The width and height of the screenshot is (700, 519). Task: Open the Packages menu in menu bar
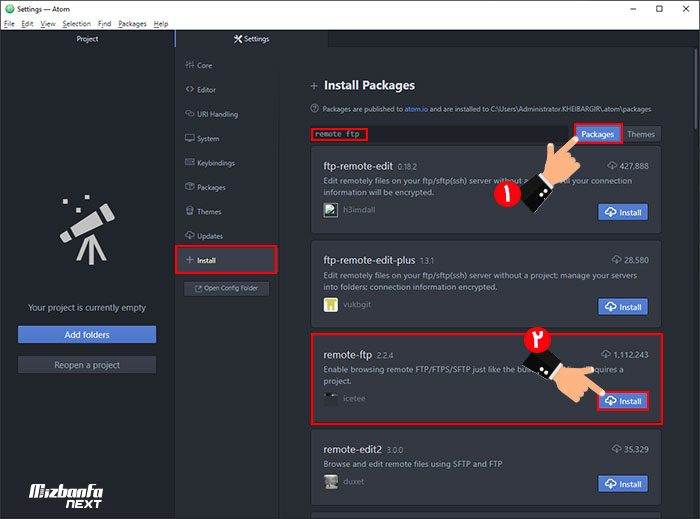[132, 24]
